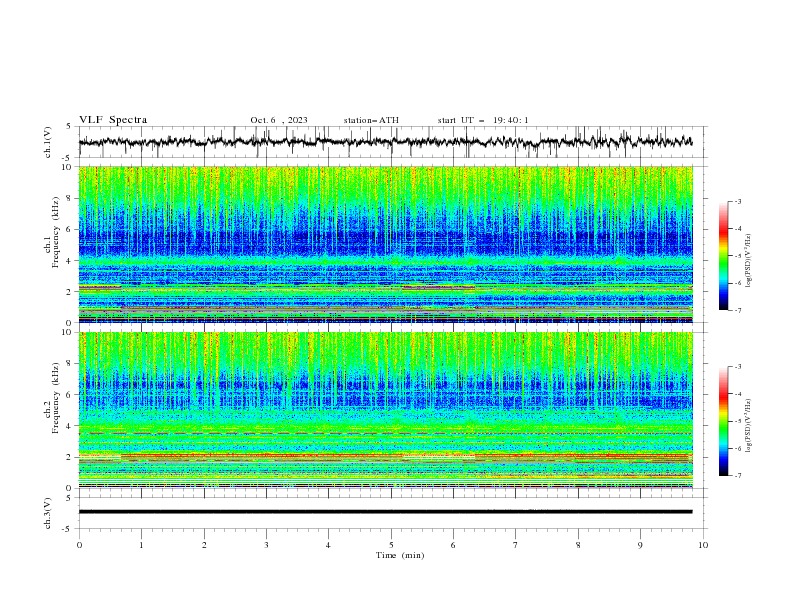Click the ch.2 spectrogram panel
This screenshot has width=792, height=612.
[385, 410]
